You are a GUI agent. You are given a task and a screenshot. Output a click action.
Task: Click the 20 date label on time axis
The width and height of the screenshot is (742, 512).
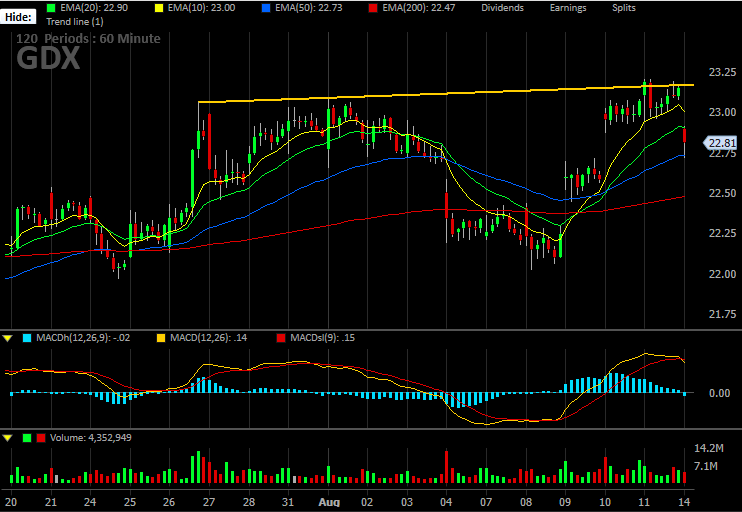tap(11, 502)
